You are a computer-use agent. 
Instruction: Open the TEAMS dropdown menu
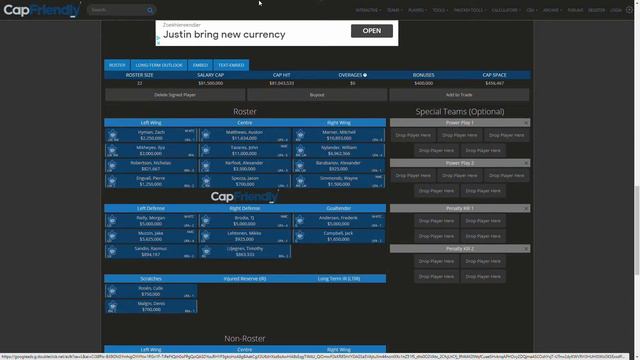point(394,10)
